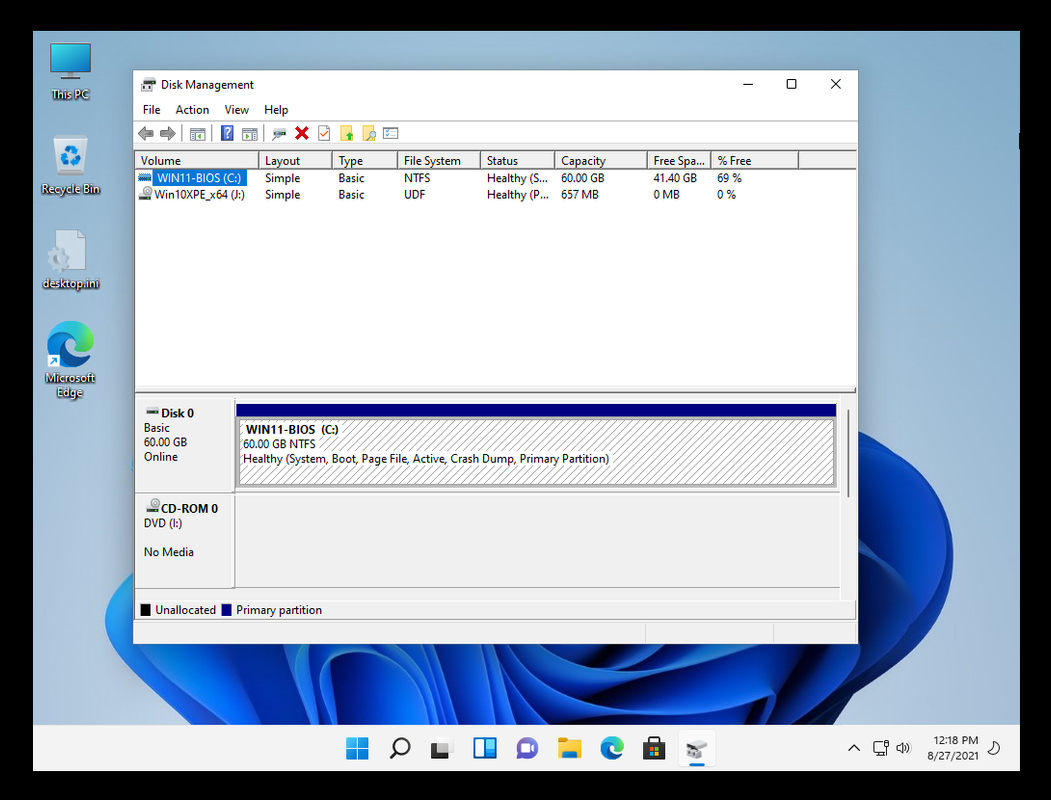Sort by the % Free column header
This screenshot has width=1051, height=800.
pos(755,161)
